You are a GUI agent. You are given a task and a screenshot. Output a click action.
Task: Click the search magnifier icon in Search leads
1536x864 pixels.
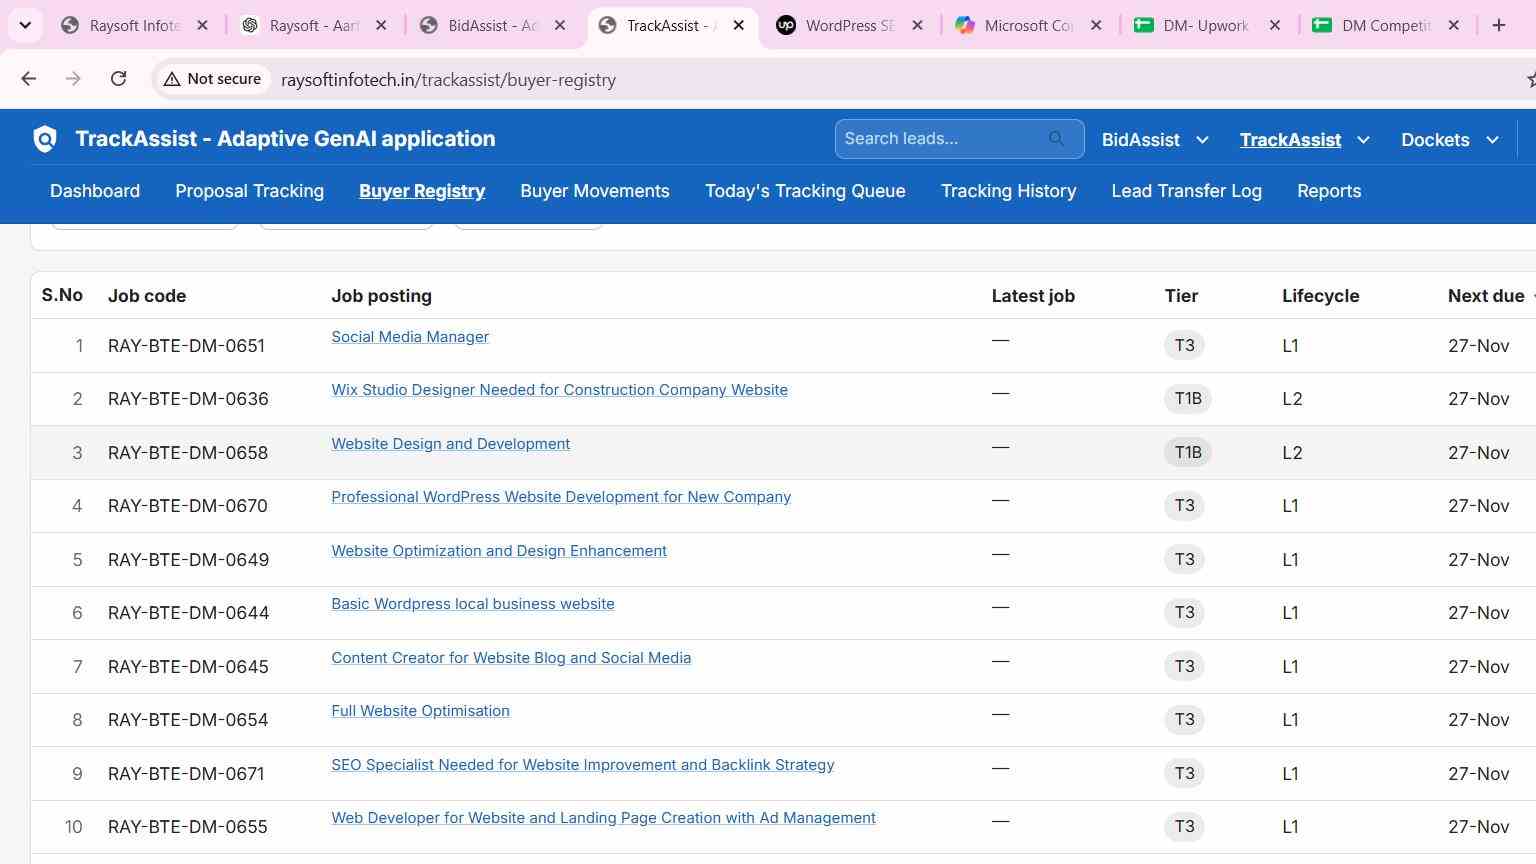(1057, 139)
